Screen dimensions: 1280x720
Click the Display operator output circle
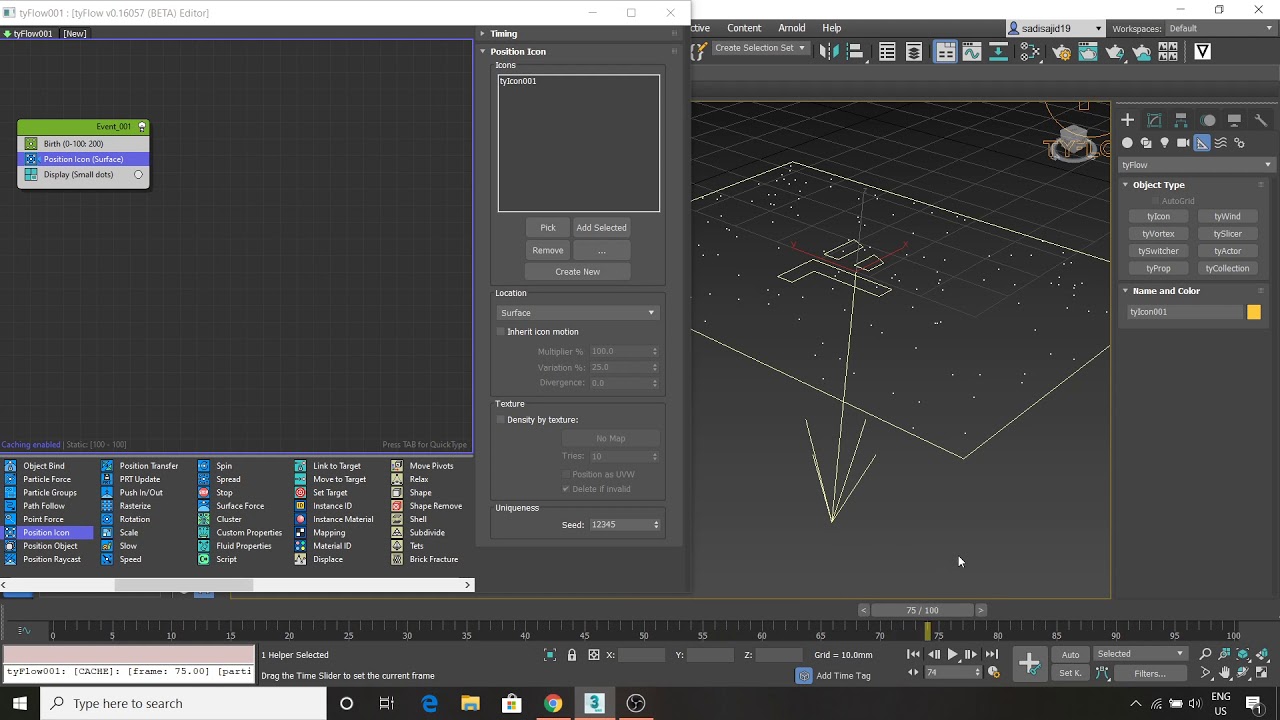[138, 175]
